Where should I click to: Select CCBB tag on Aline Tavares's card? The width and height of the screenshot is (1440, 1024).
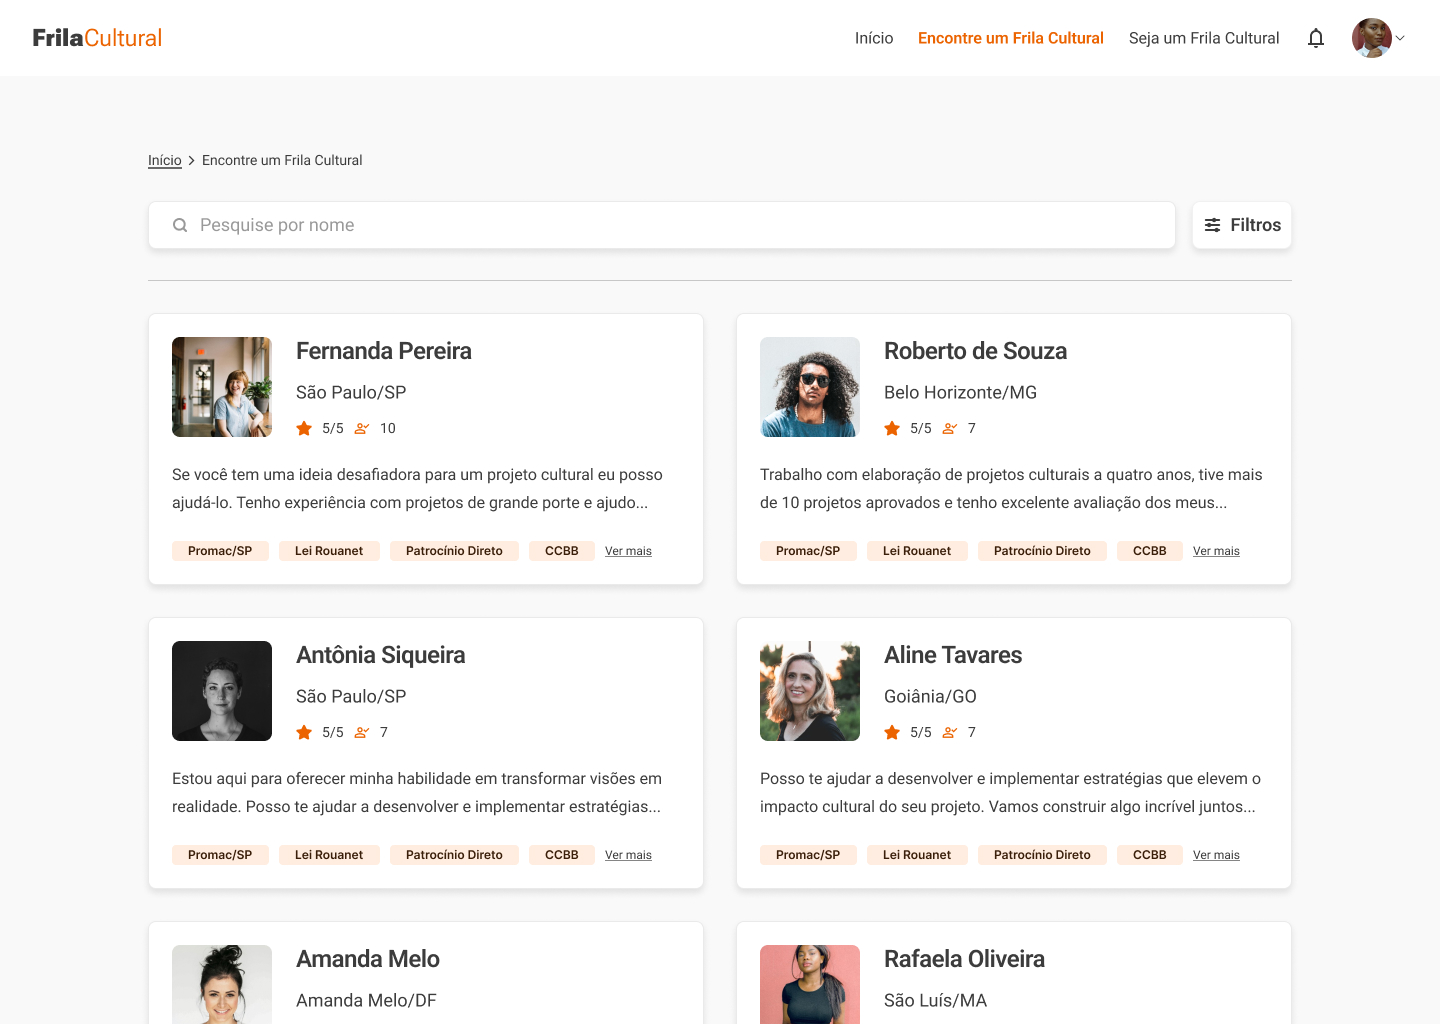[x=1150, y=855]
